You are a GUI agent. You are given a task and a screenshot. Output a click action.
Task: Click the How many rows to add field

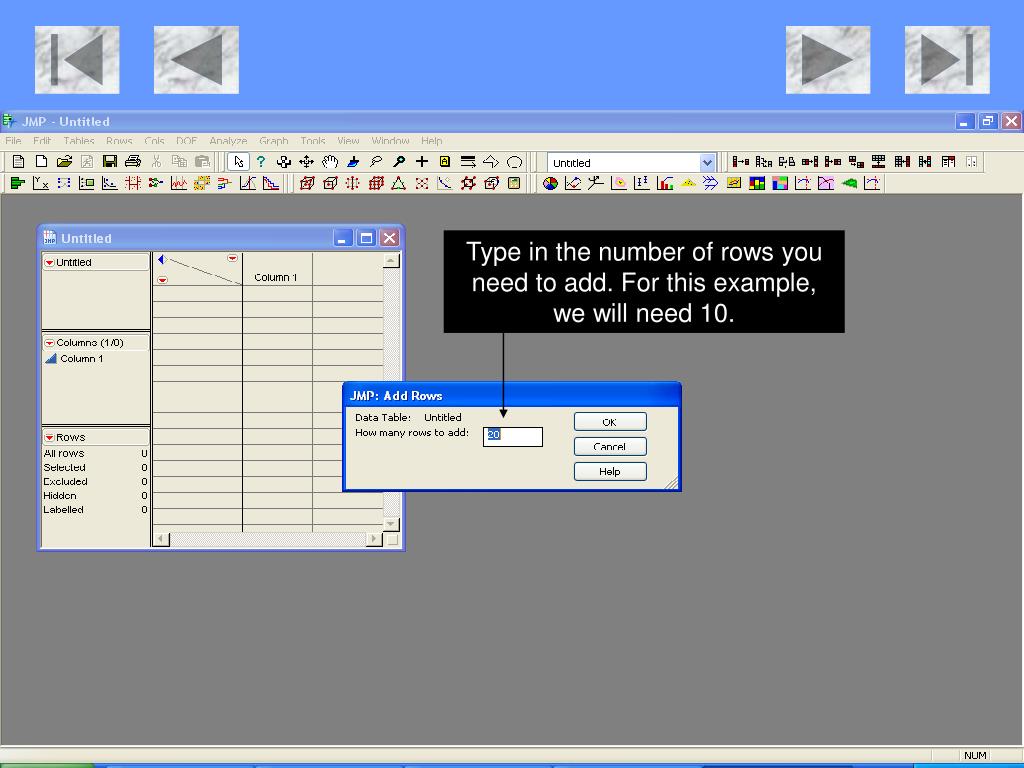513,436
